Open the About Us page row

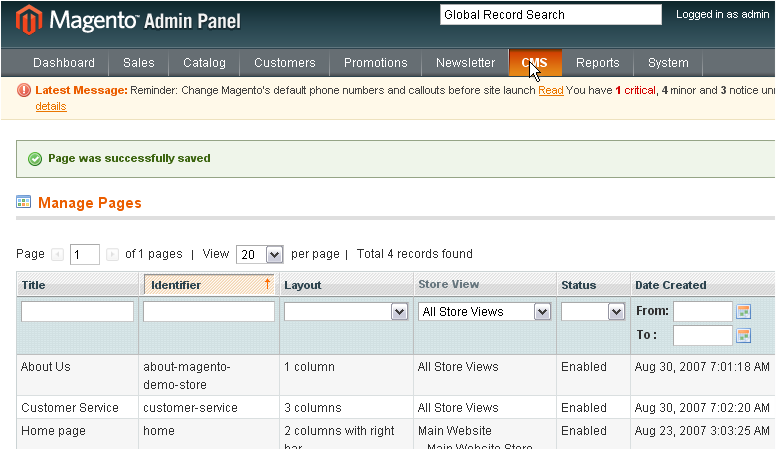[x=46, y=367]
